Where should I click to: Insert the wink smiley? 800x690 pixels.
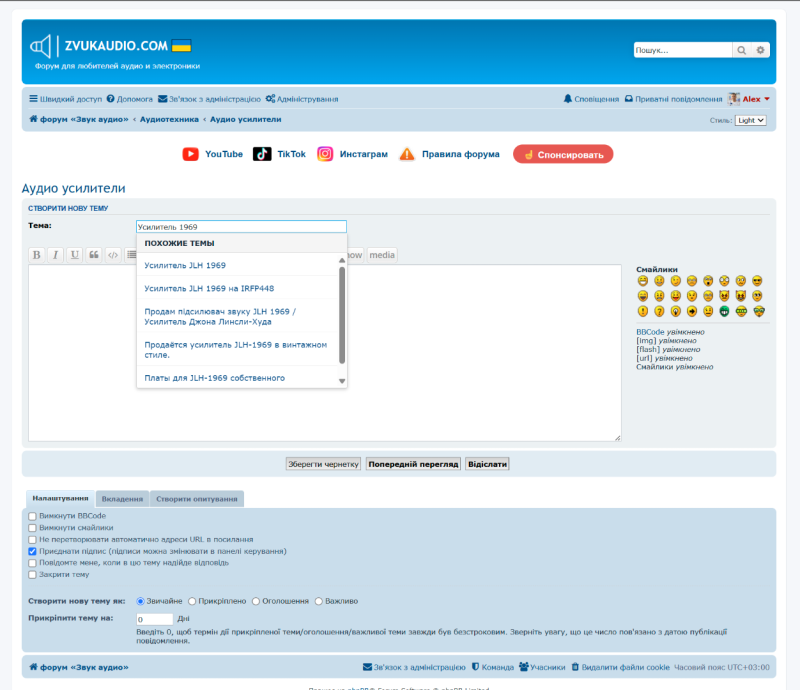pyautogui.click(x=676, y=281)
